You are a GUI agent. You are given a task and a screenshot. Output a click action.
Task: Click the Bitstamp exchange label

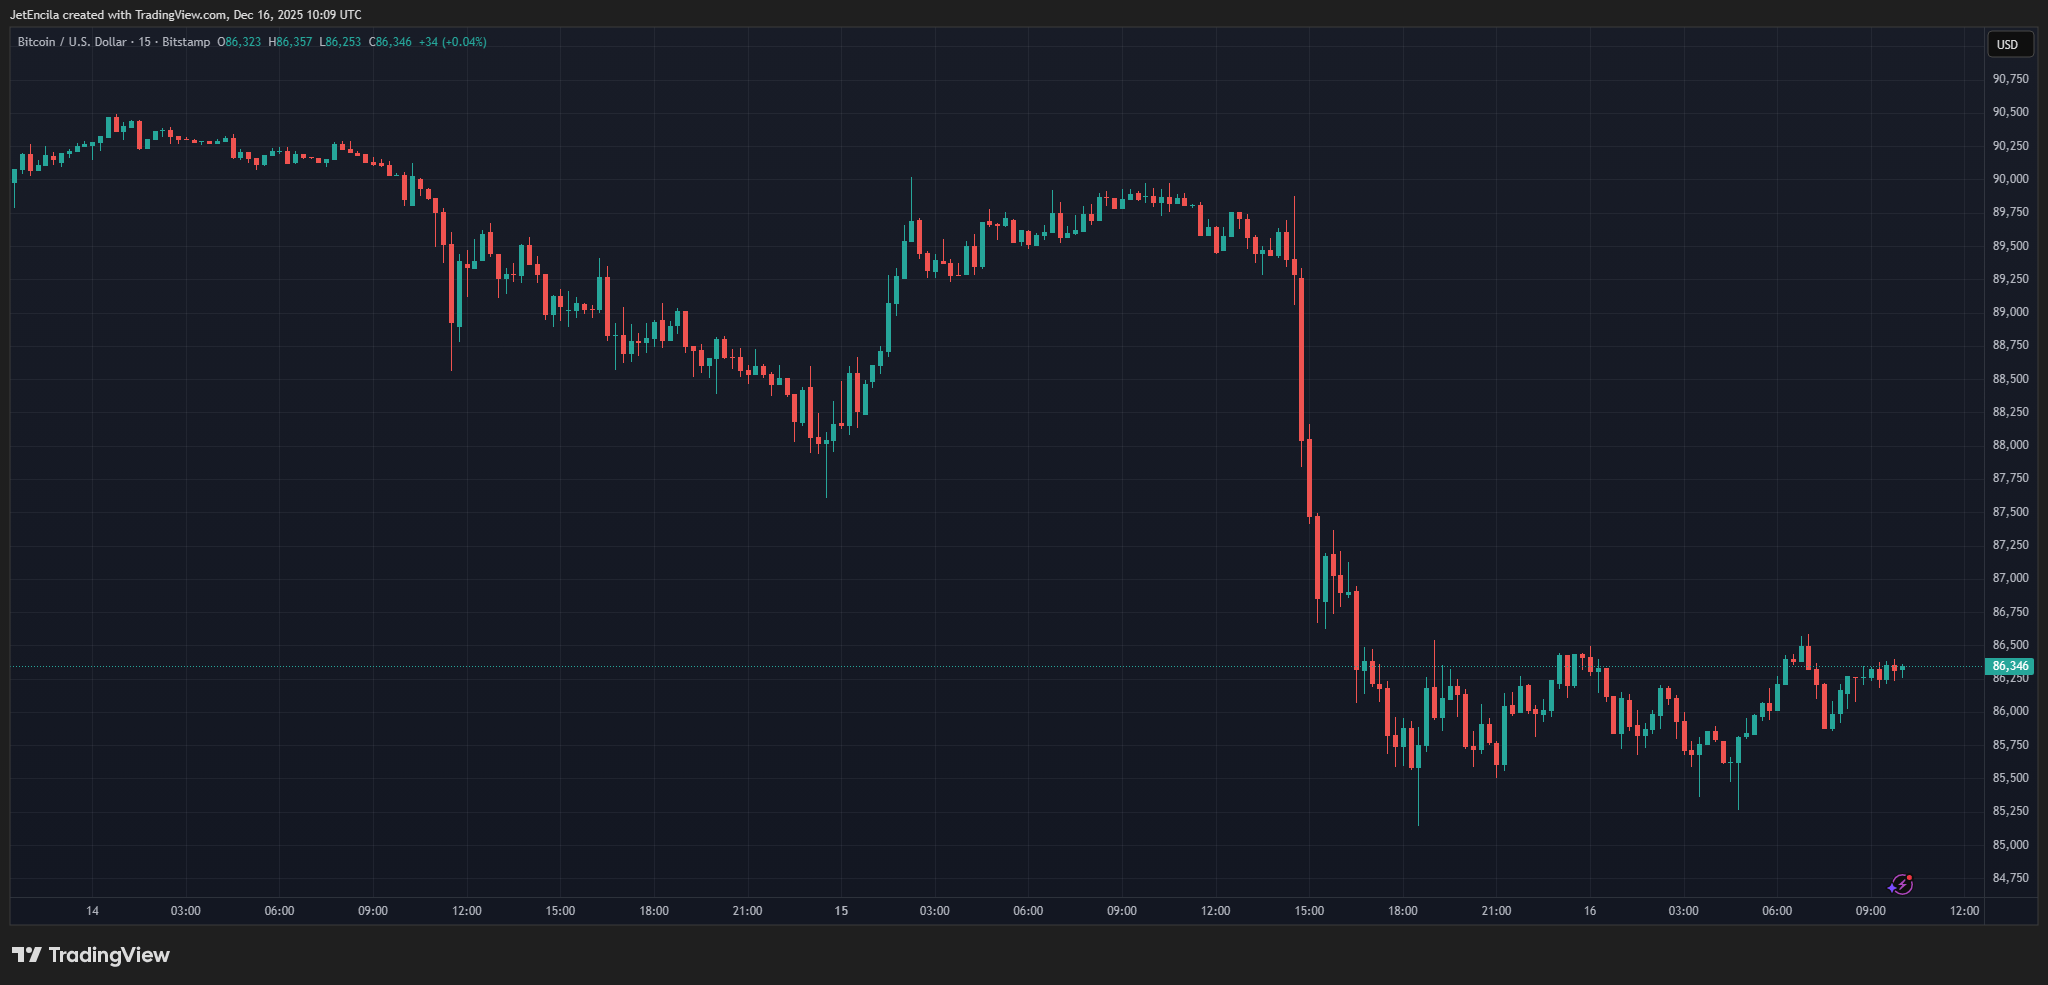tap(186, 42)
